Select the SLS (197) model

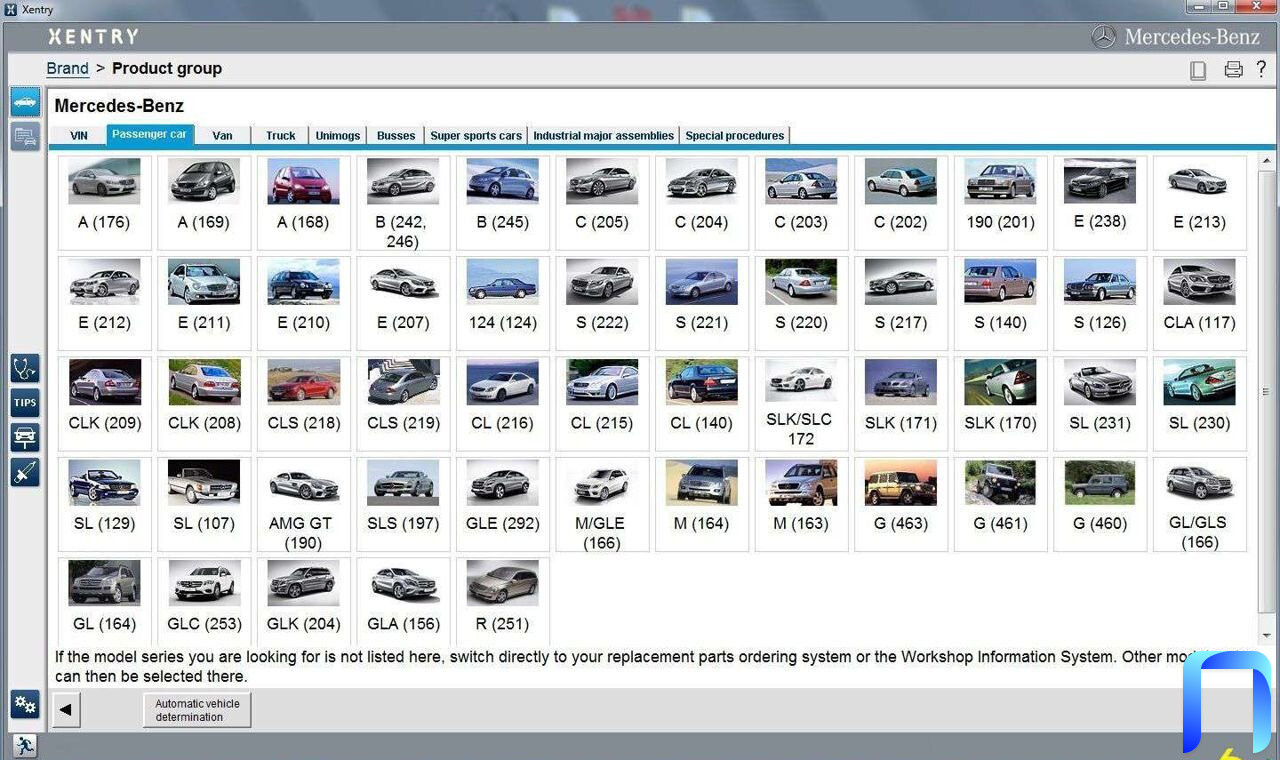tap(403, 504)
